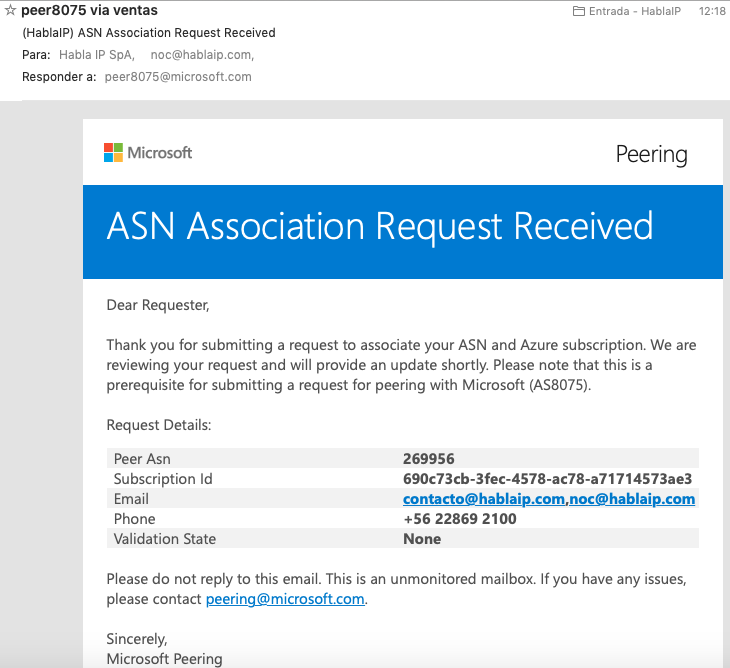Viewport: 730px width, 668px height.
Task: Click the Request Details: heading
Action: tap(159, 425)
